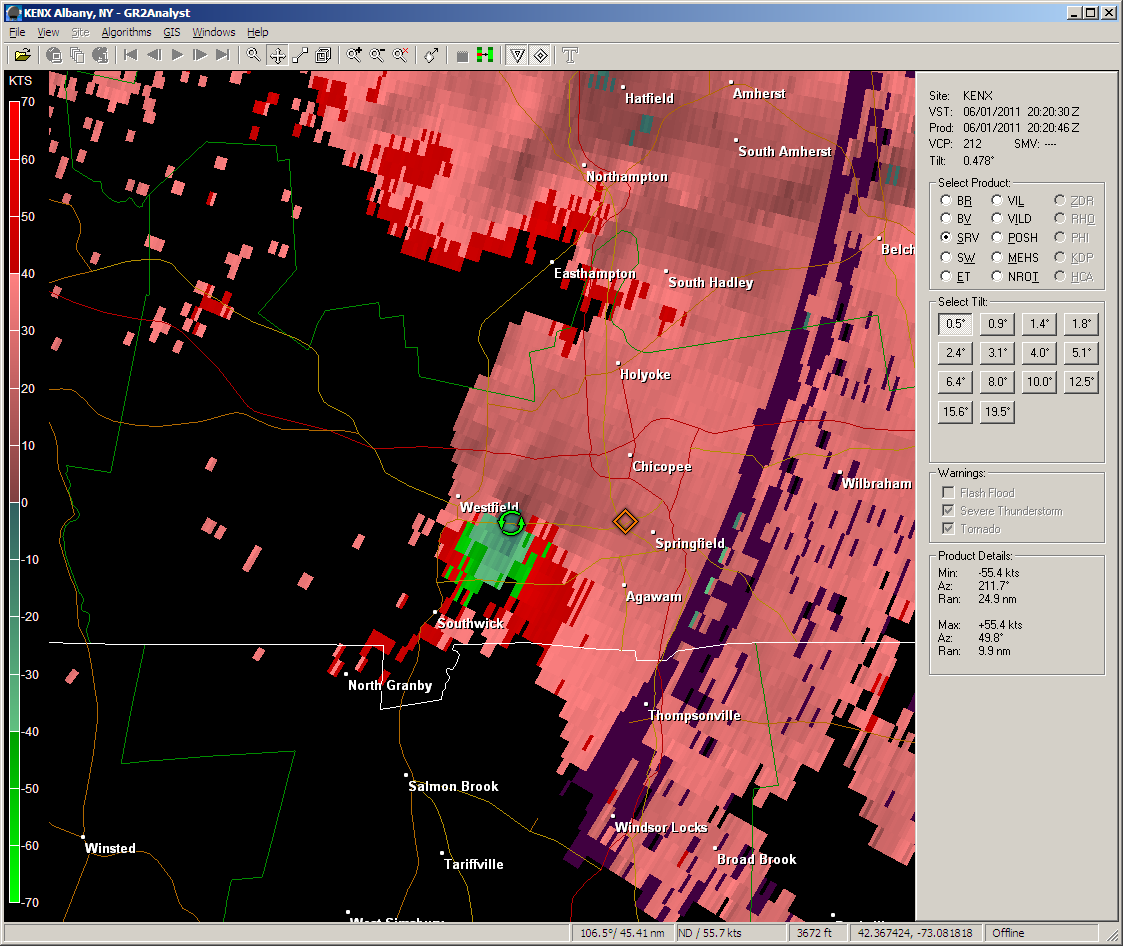The width and height of the screenshot is (1123, 946).
Task: Click the KTS velocity color scale bar
Action: click(14, 502)
